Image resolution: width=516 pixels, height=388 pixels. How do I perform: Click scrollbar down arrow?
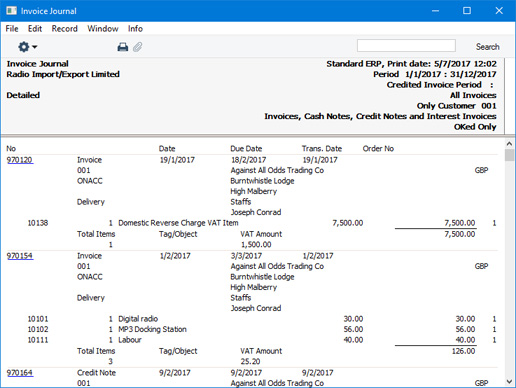(x=509, y=381)
